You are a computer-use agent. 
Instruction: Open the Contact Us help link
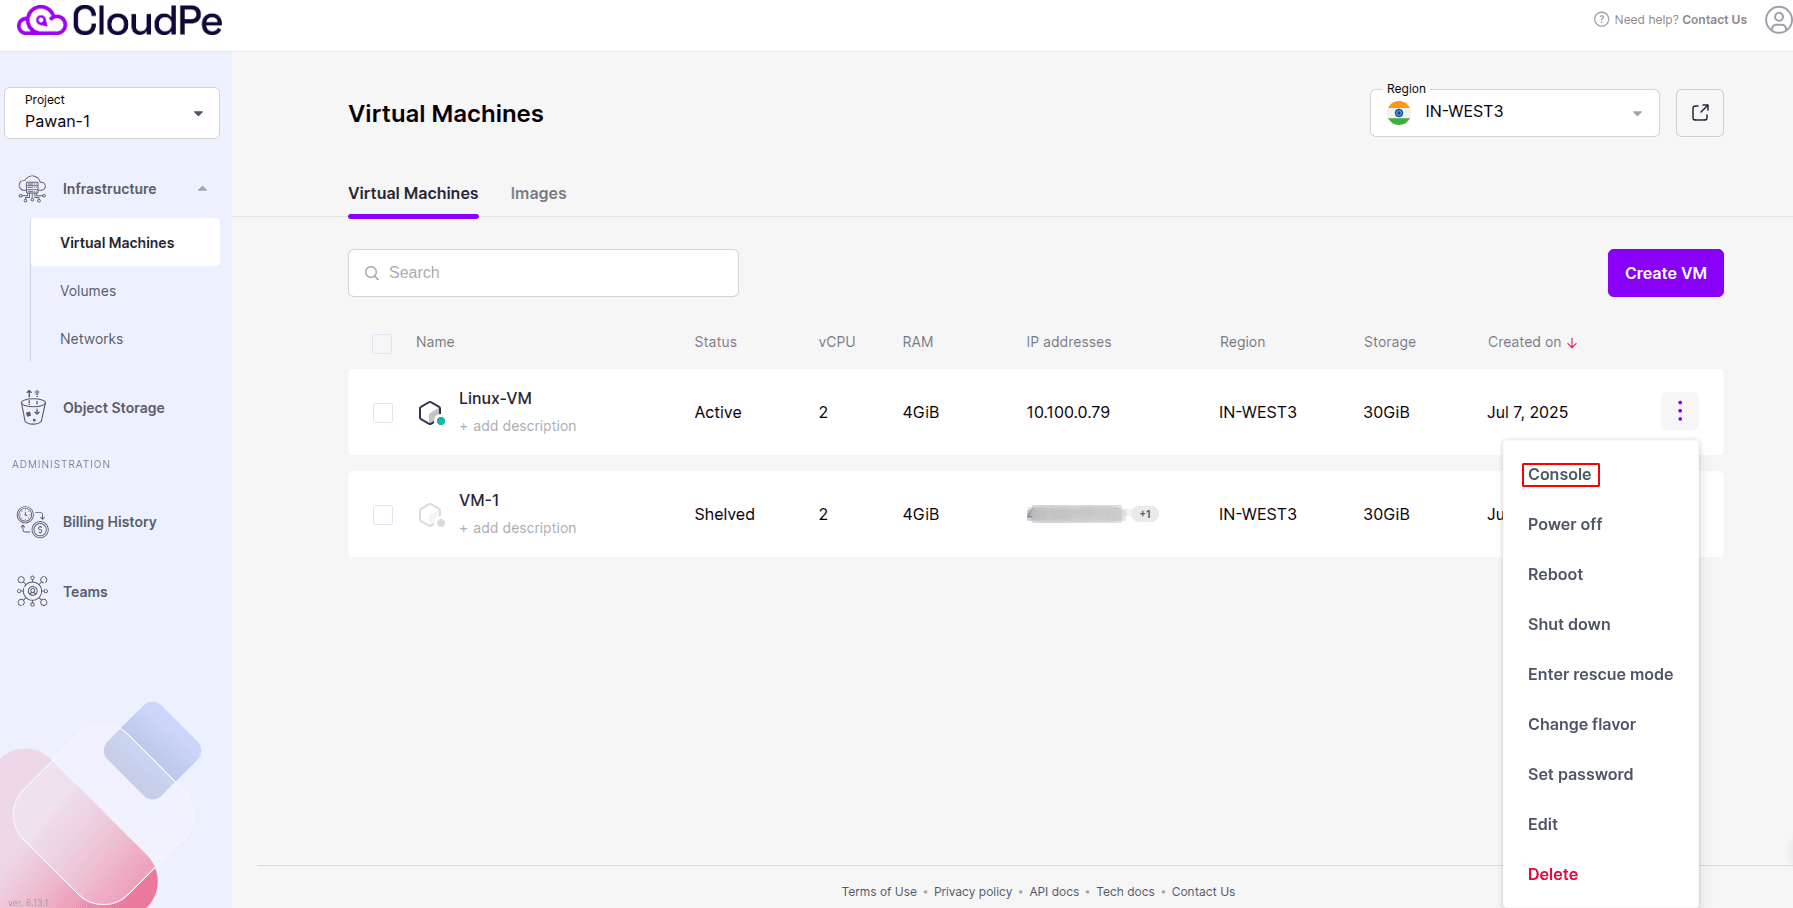point(1714,20)
